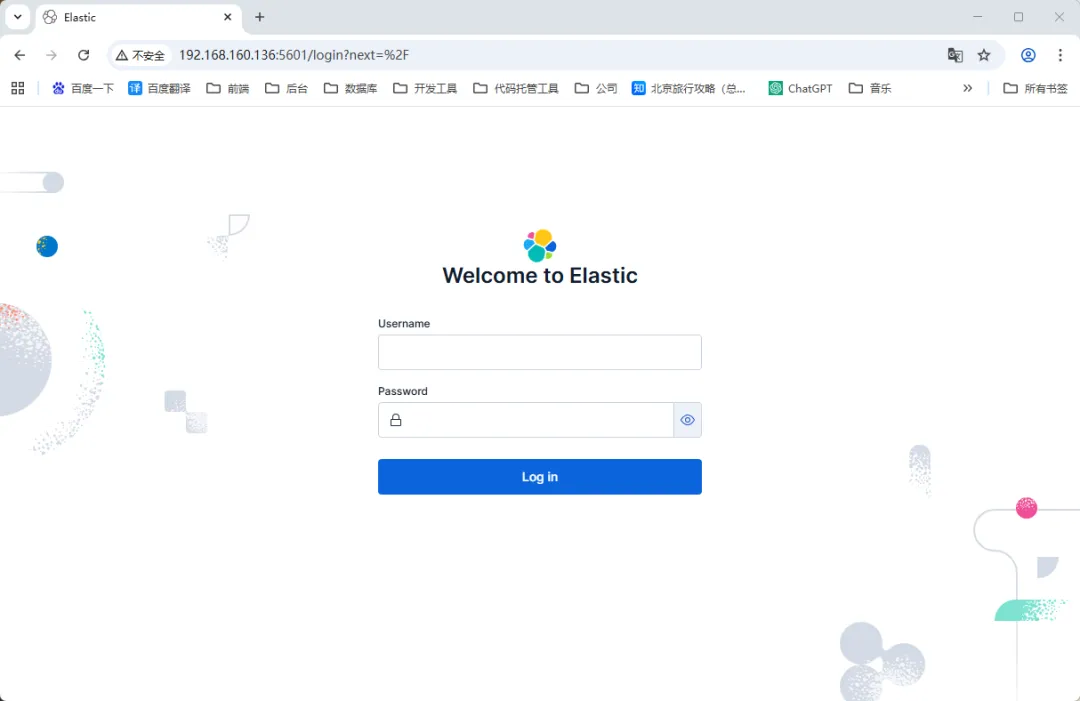This screenshot has width=1080, height=701.
Task: Open the ChatGPT bookmark
Action: click(800, 88)
